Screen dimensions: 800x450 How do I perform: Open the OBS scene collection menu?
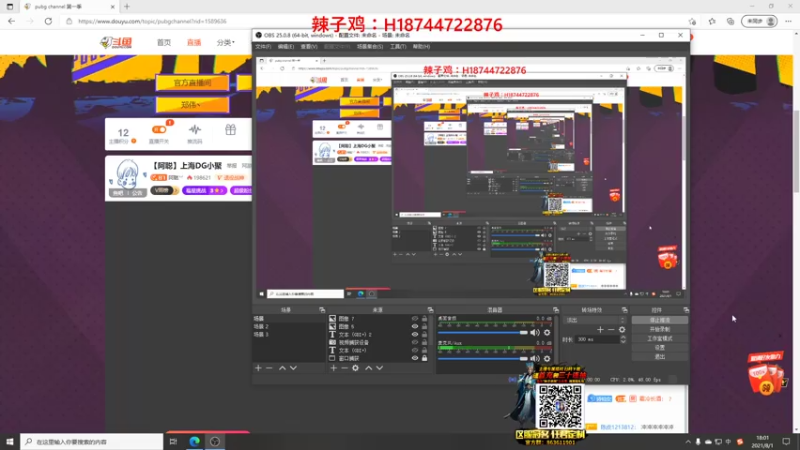(x=370, y=46)
